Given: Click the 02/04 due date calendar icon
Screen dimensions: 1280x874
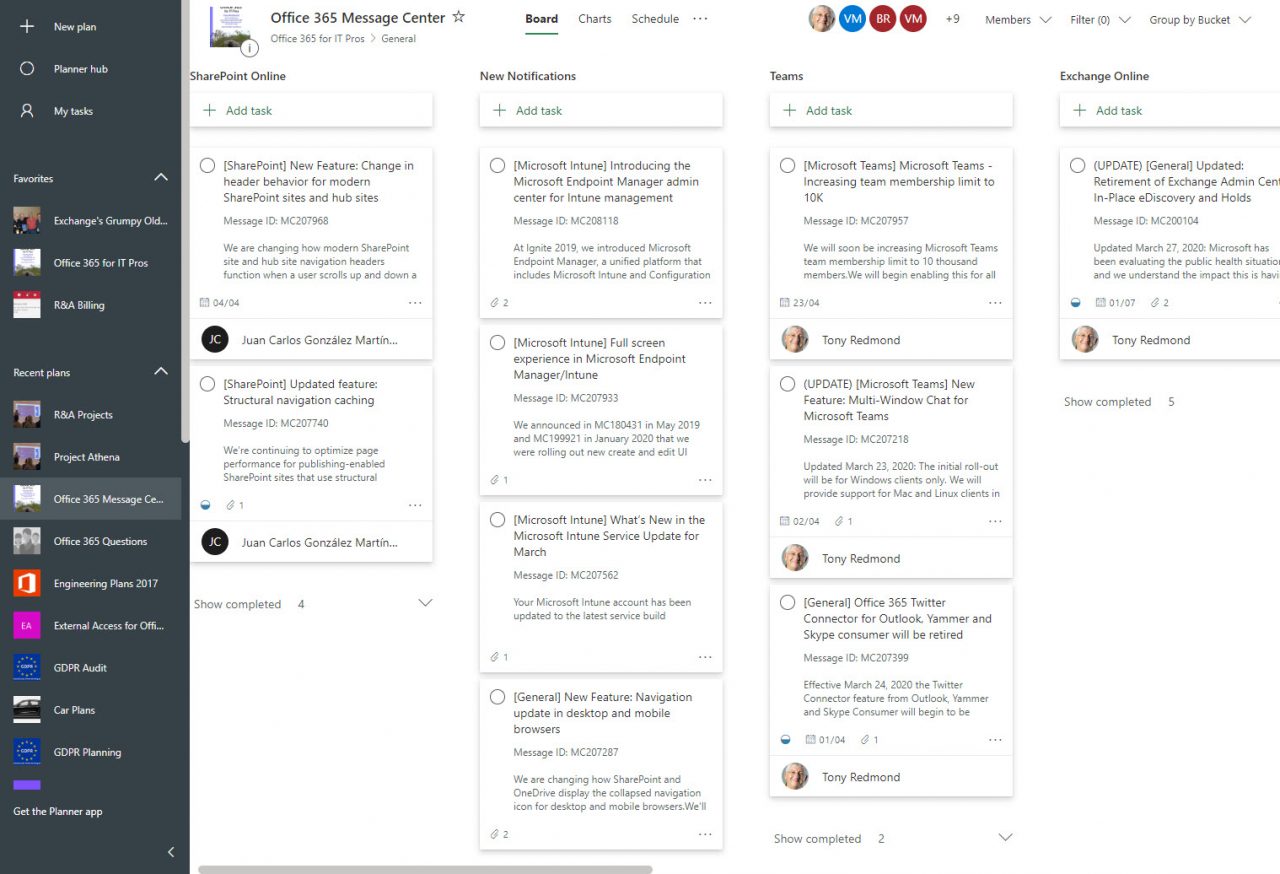Looking at the screenshot, I should (785, 521).
